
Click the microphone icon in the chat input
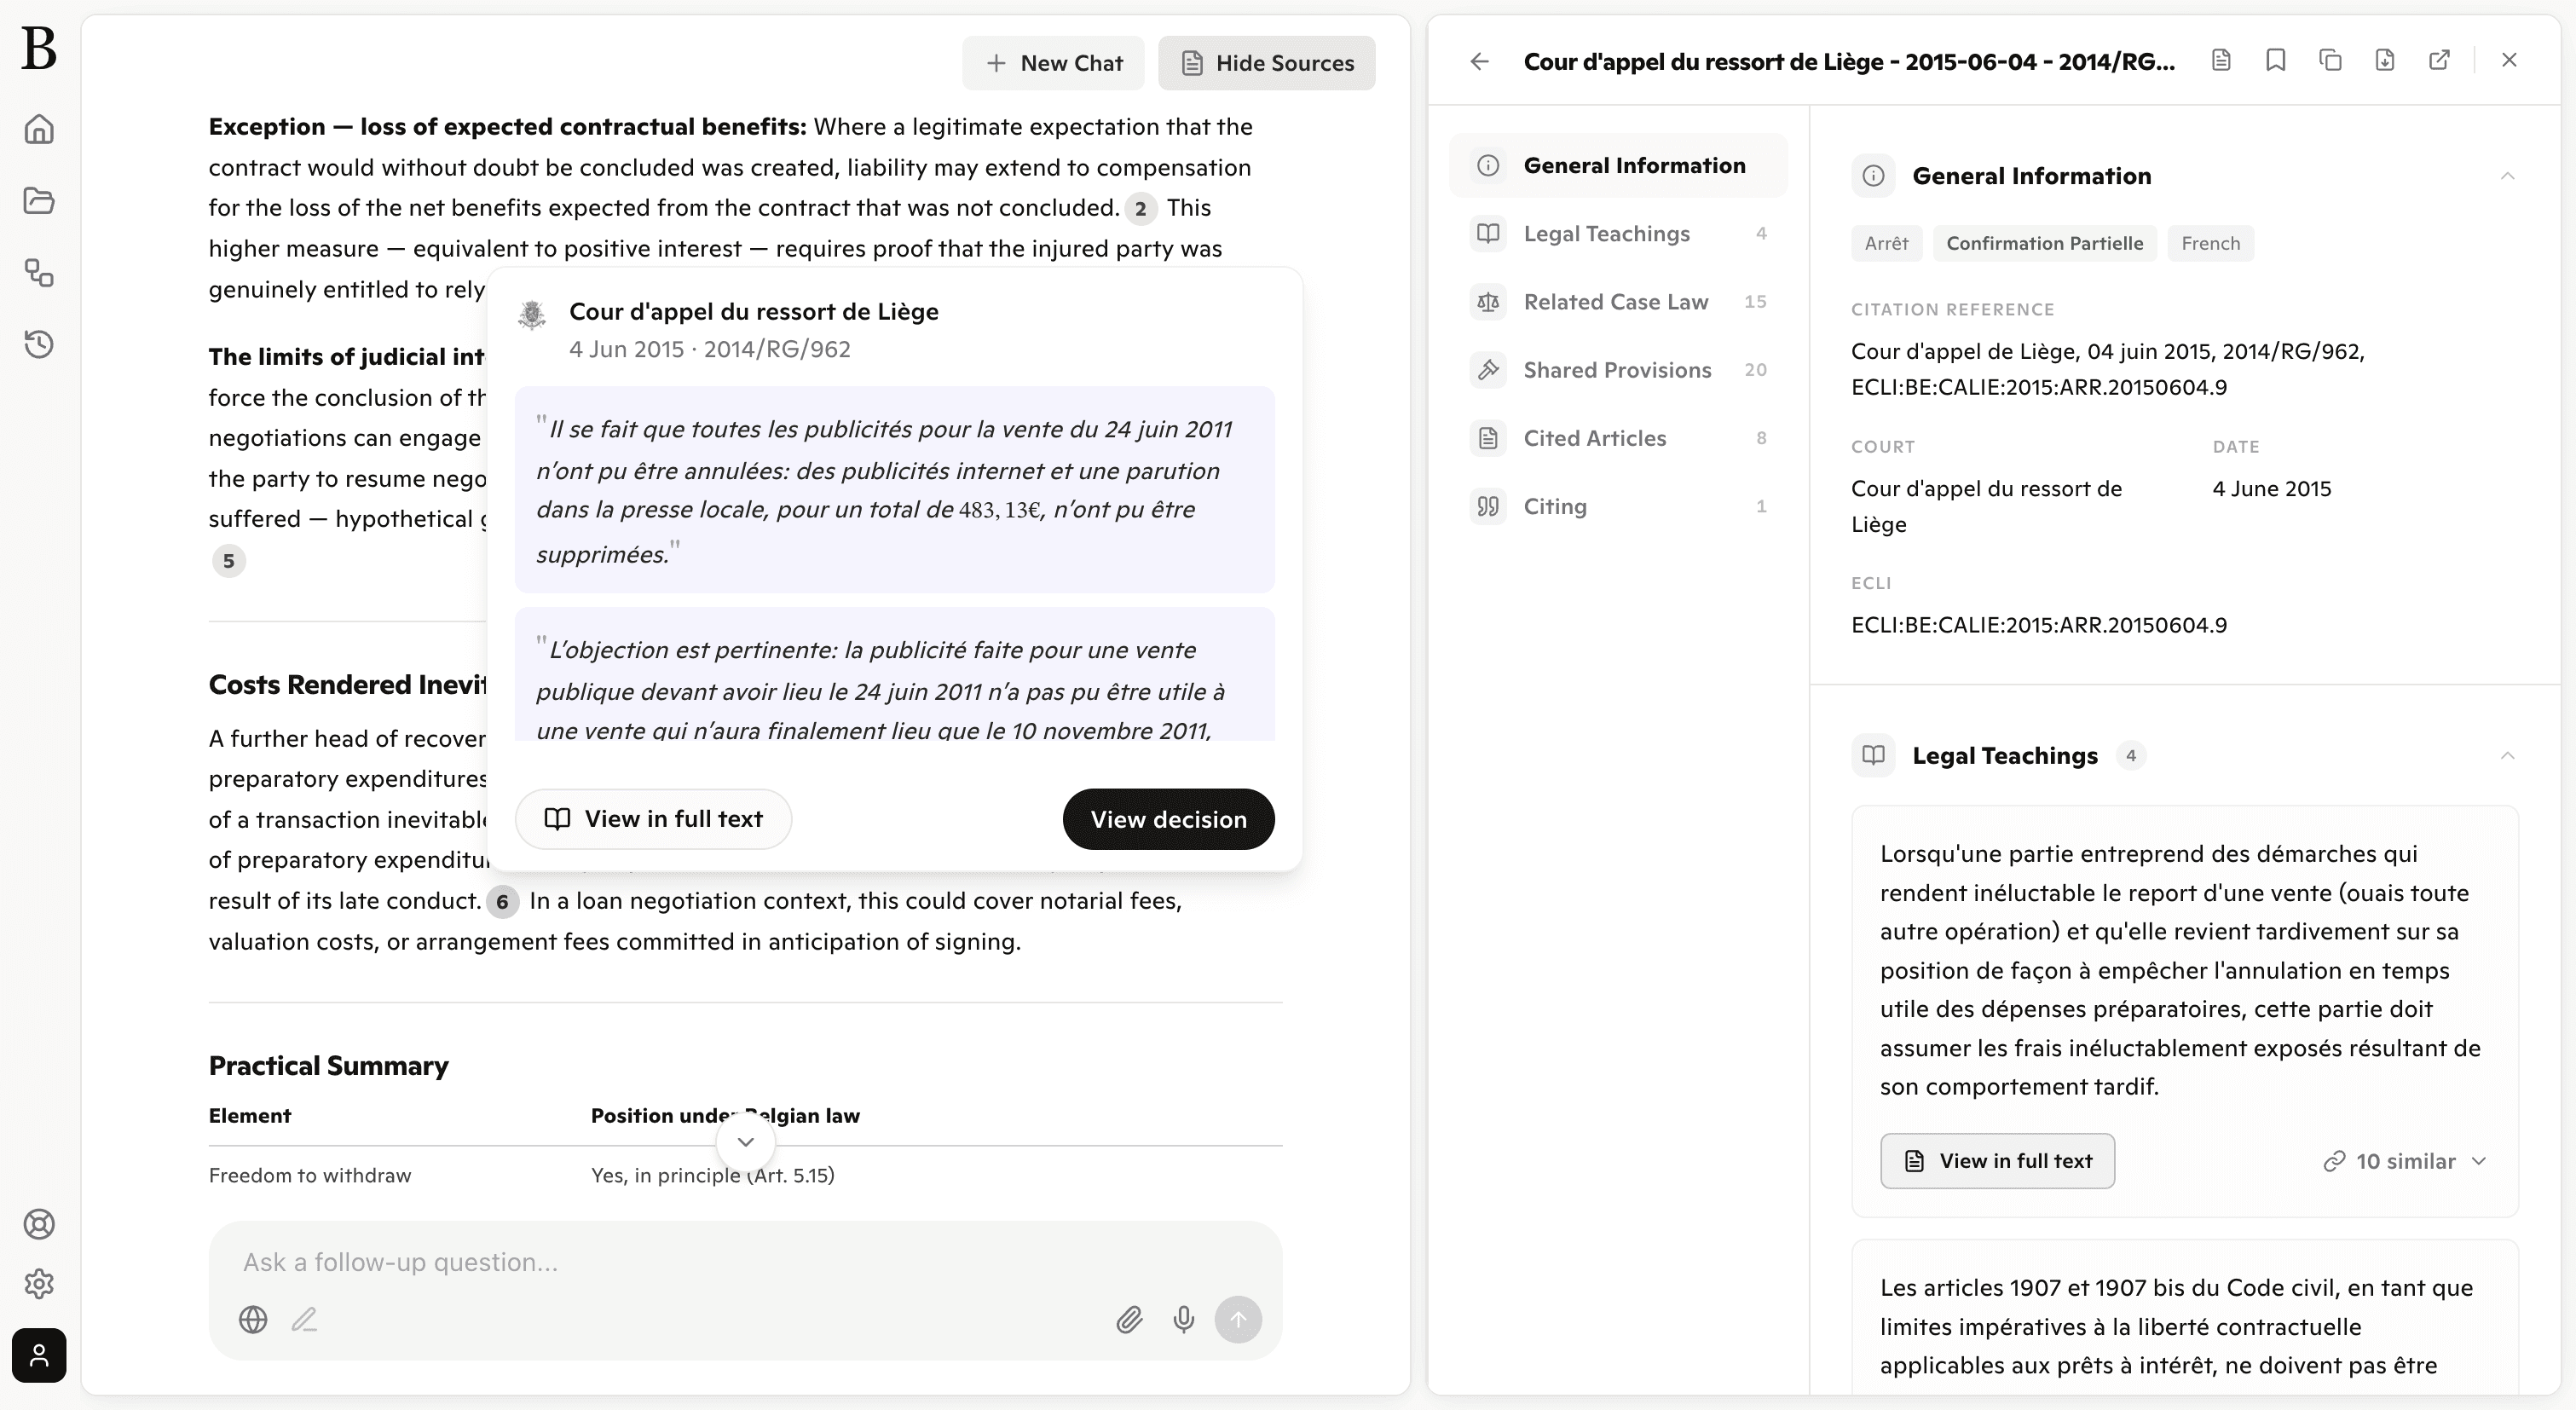(x=1183, y=1320)
